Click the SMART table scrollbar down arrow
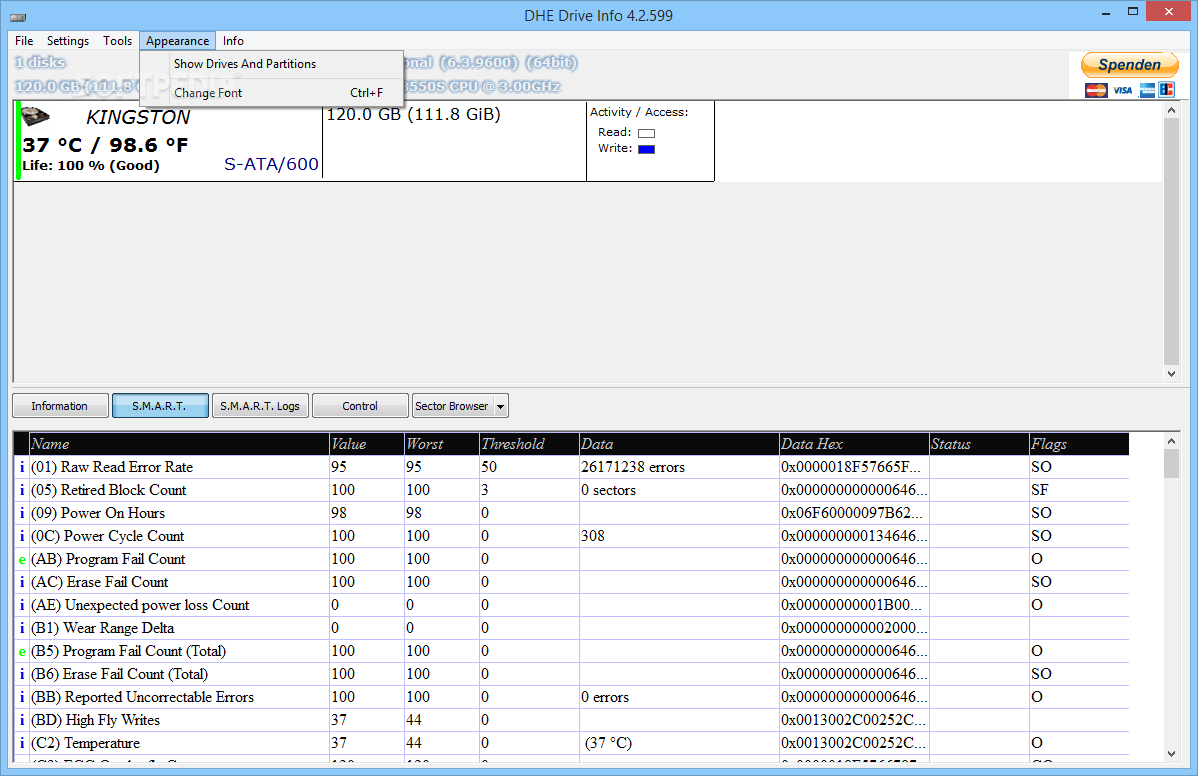1198x776 pixels. (1171, 754)
